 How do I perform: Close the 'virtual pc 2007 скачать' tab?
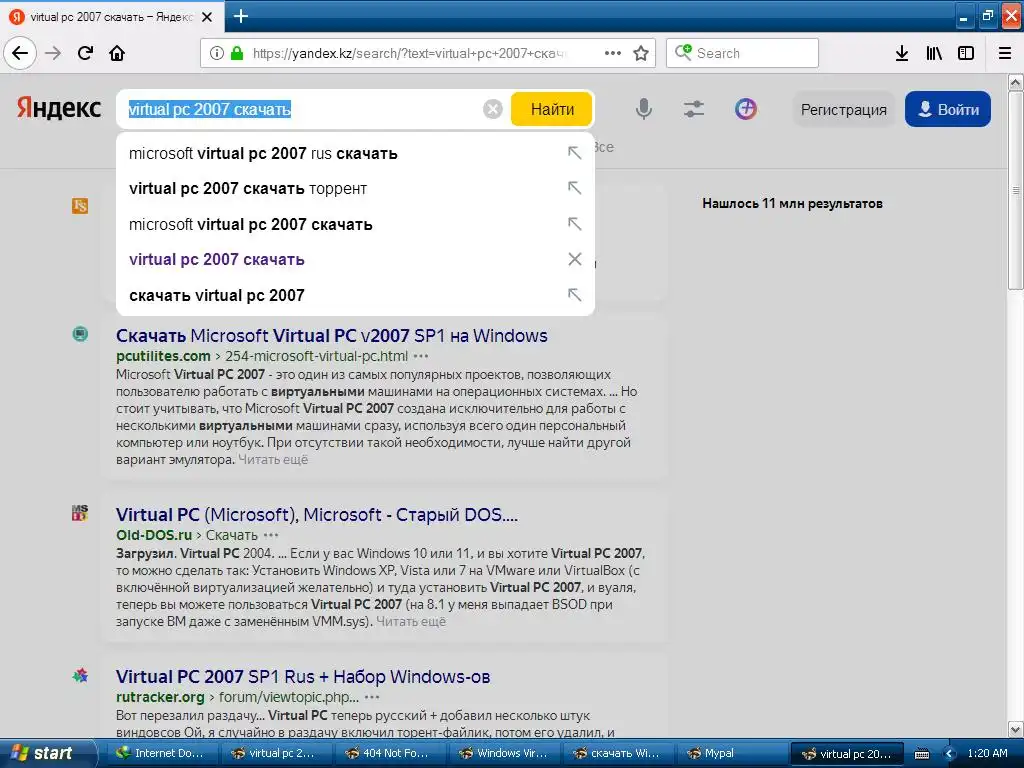tap(207, 17)
